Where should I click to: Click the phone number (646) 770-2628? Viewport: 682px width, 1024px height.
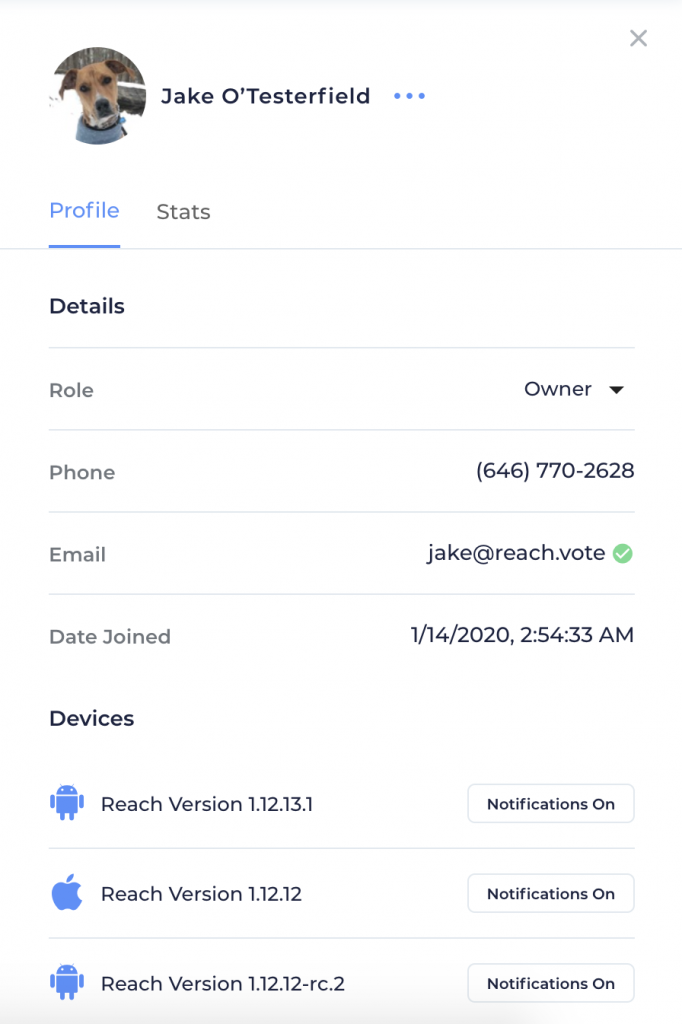tap(555, 471)
